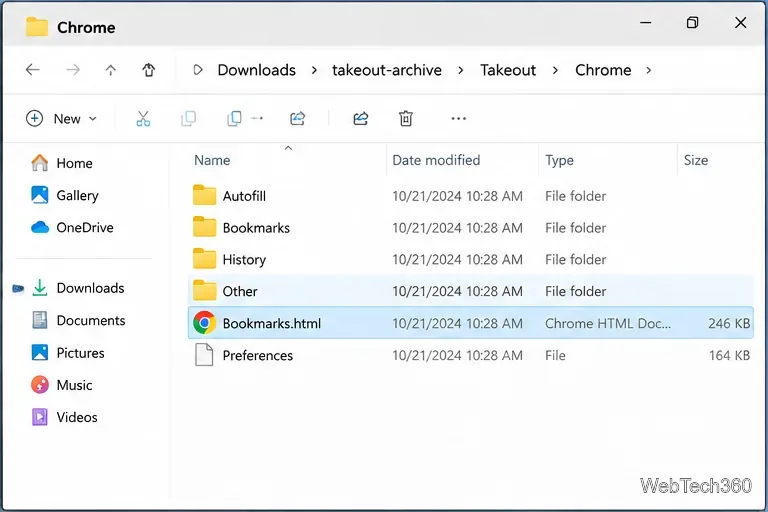Click the Bookmarks folder icon
768x512 pixels.
click(x=204, y=227)
